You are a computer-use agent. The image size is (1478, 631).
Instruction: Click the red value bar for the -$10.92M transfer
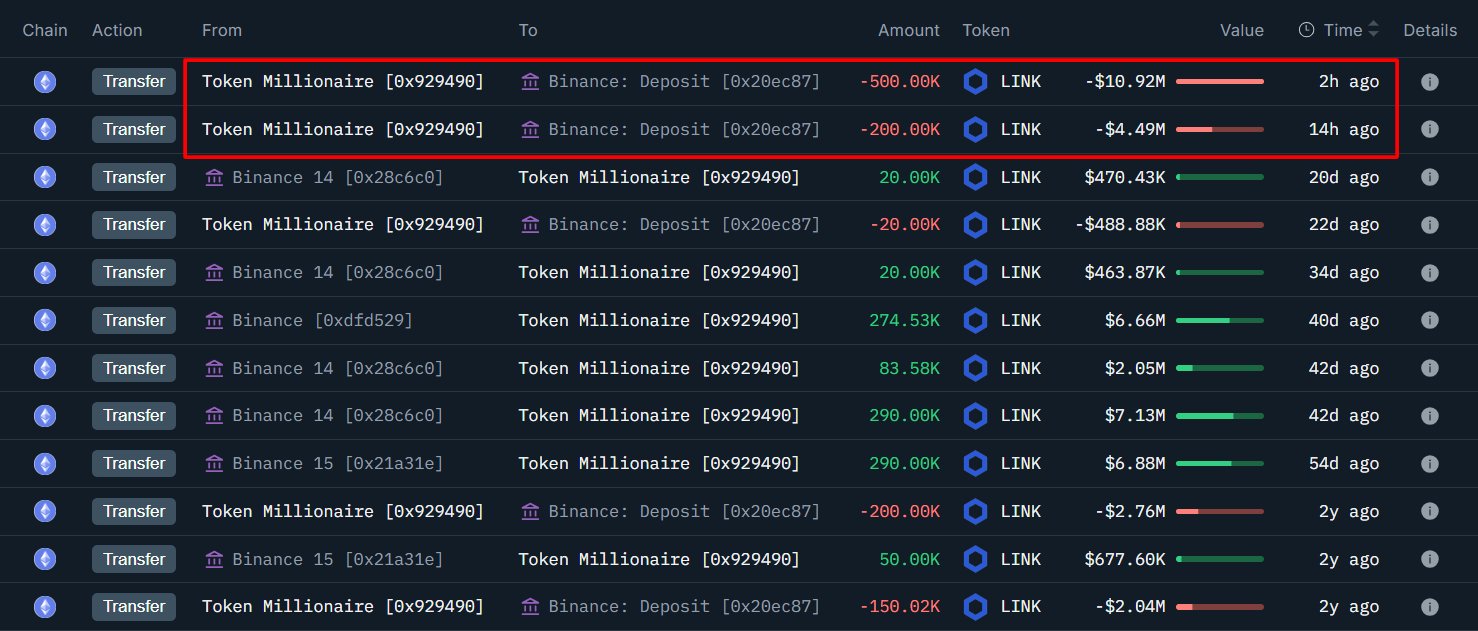pos(1222,81)
